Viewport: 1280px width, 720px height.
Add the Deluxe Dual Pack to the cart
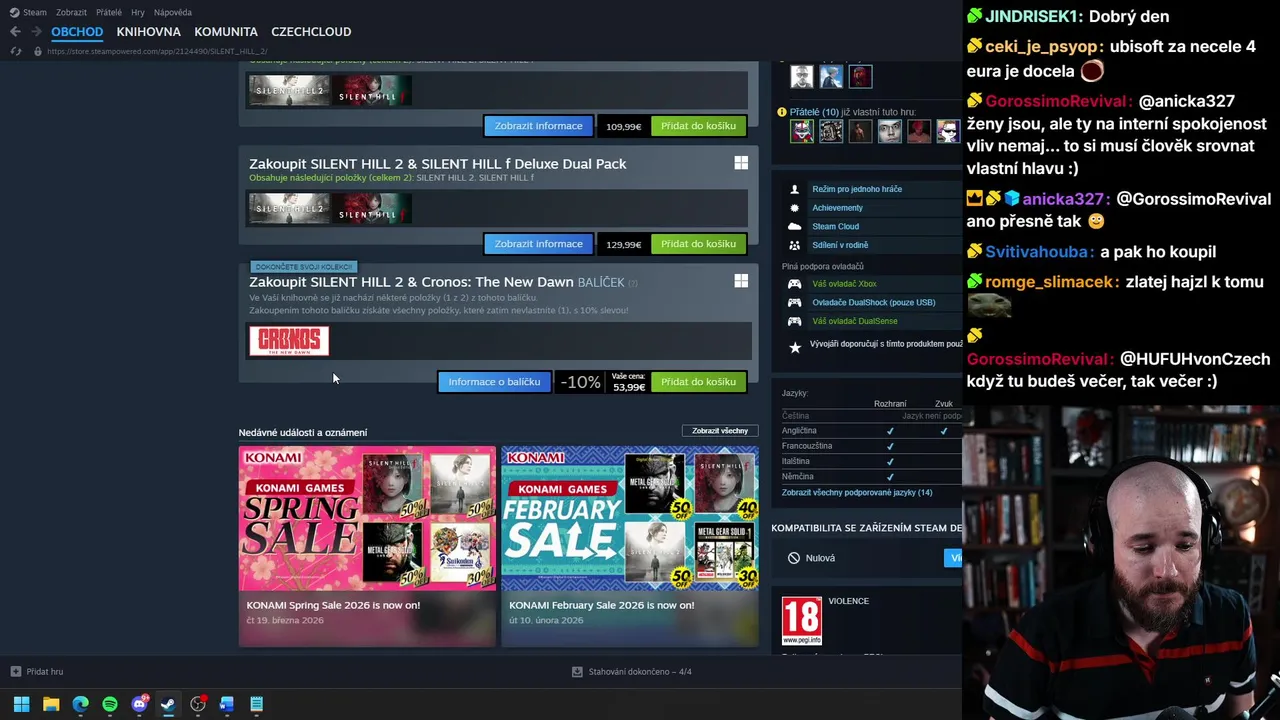pos(698,244)
